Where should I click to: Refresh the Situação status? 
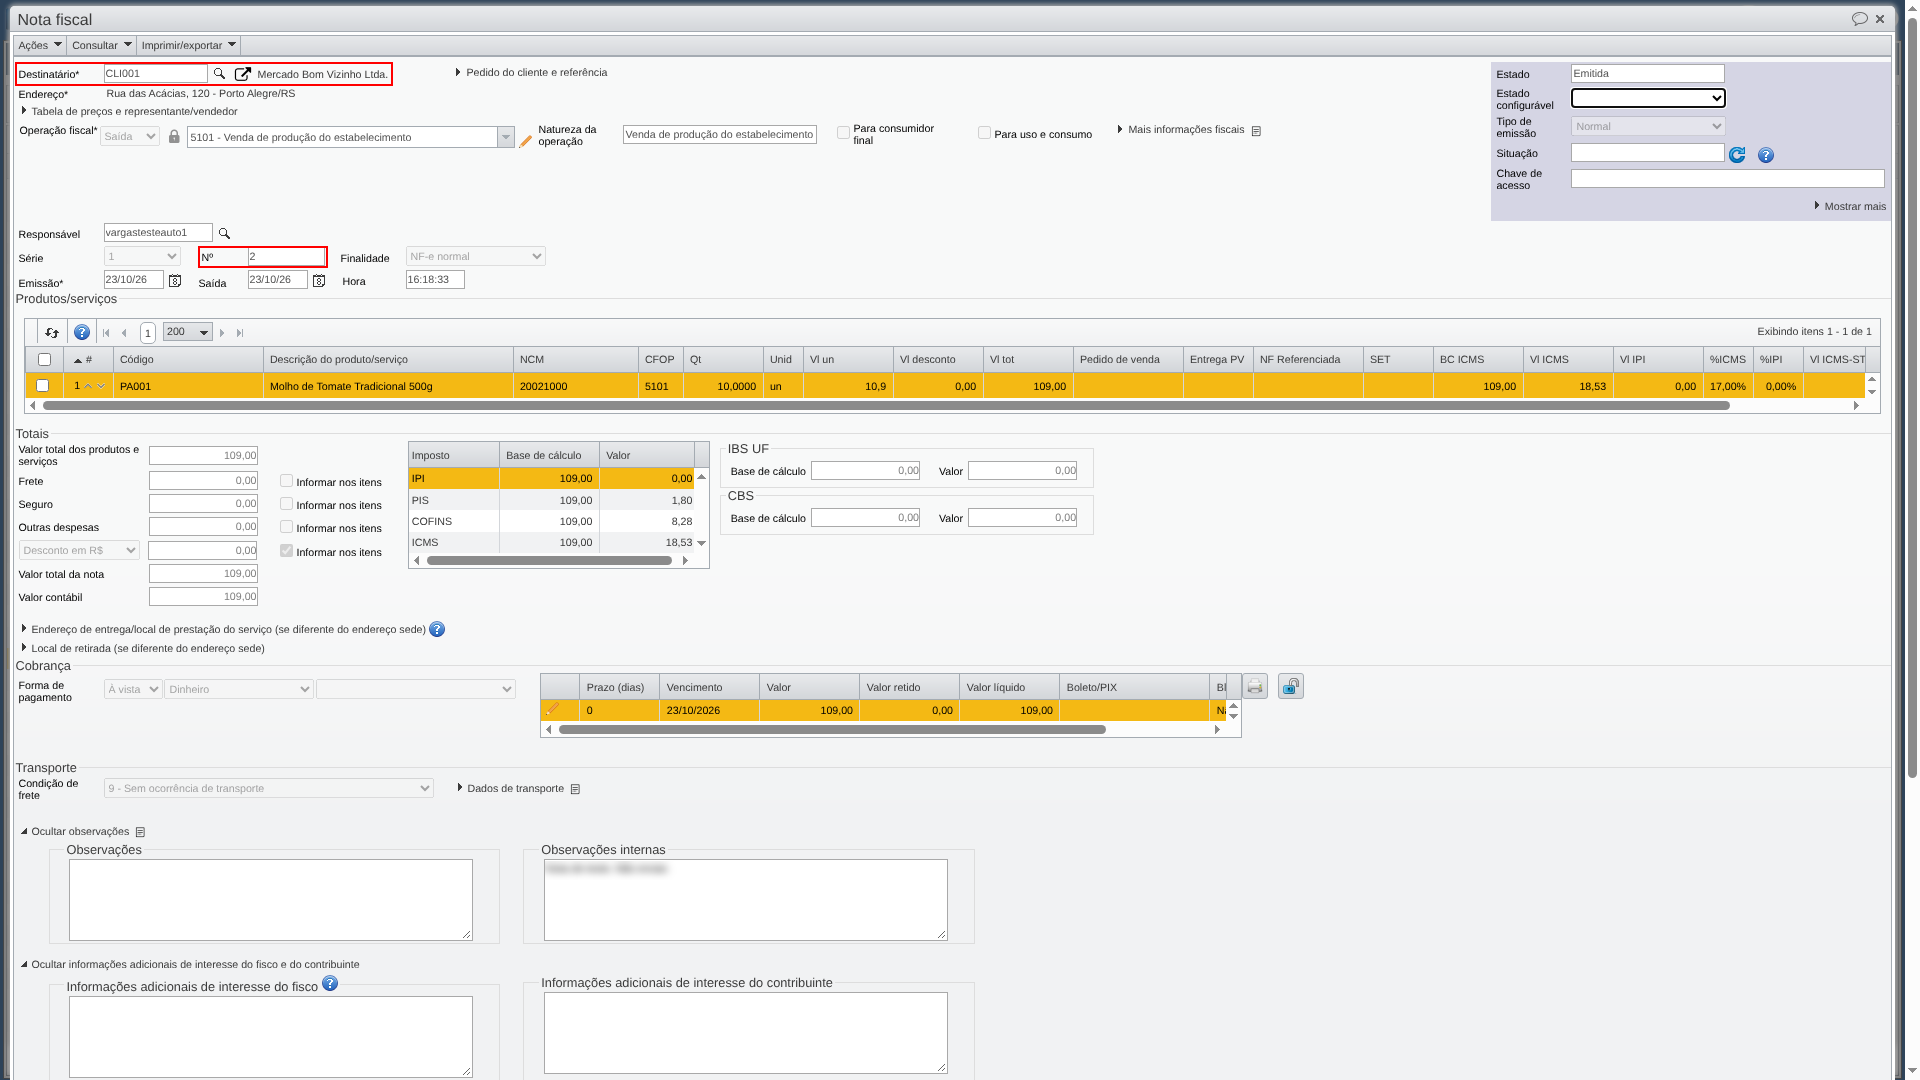[x=1737, y=155]
